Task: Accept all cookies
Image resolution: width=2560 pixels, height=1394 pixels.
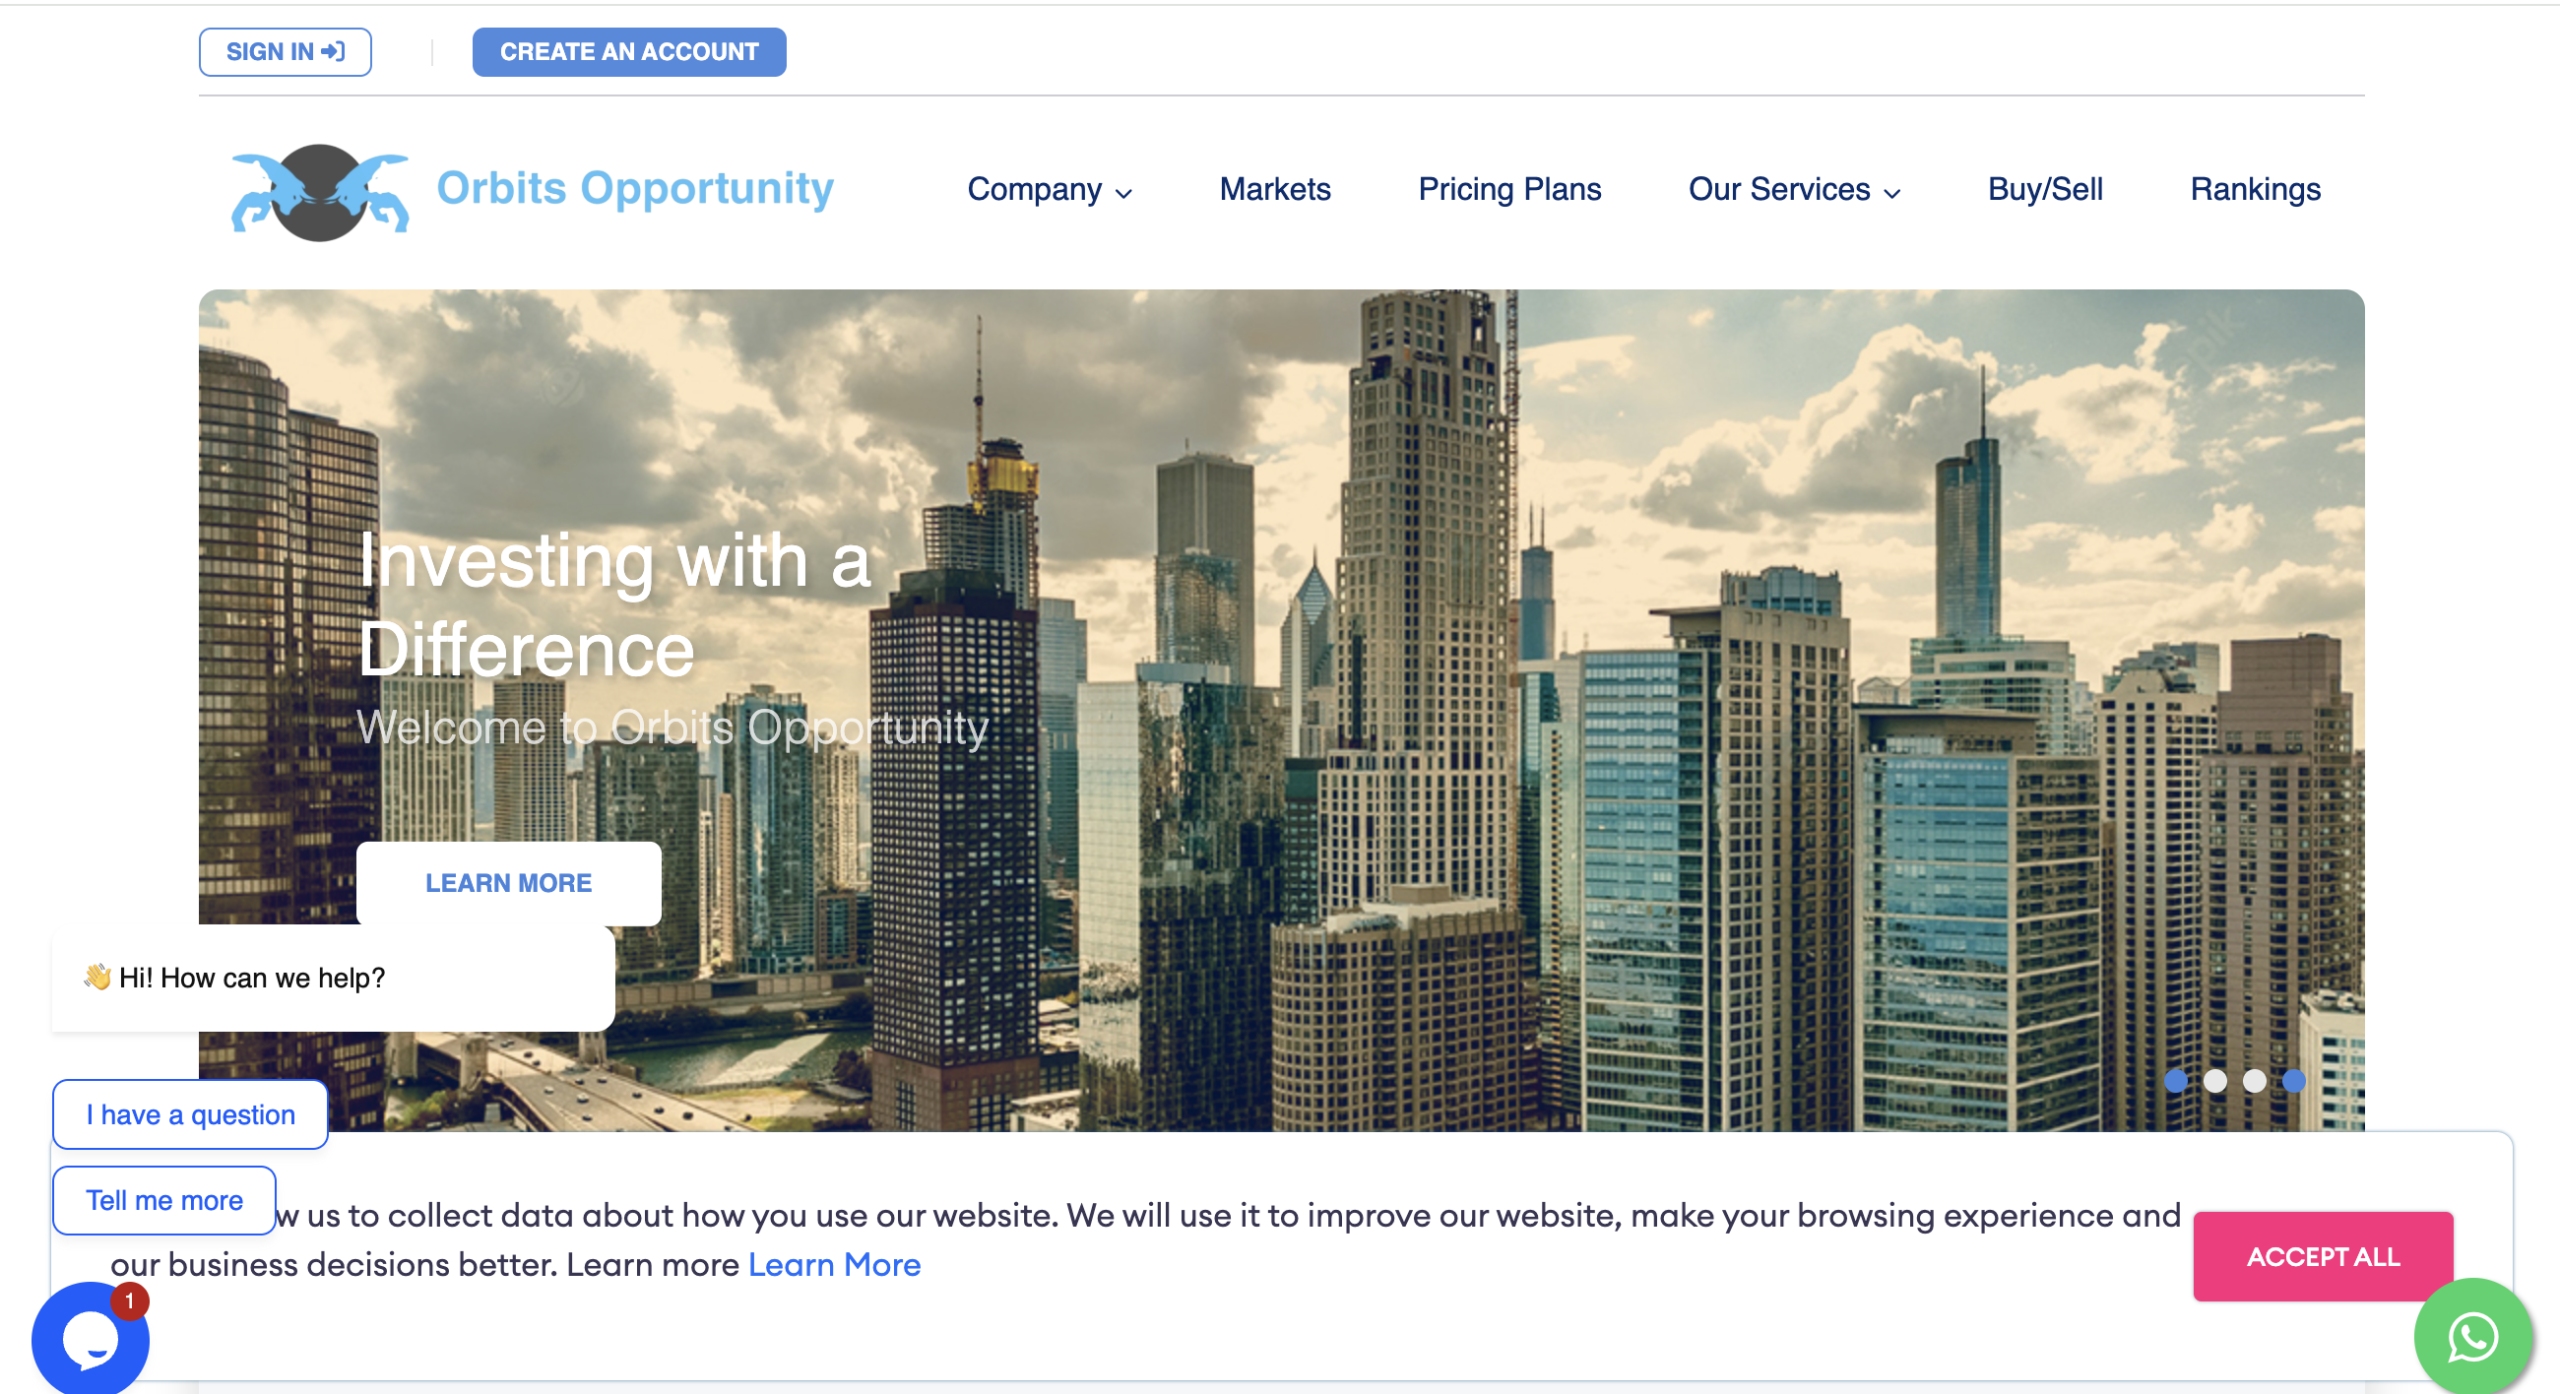Action: click(x=2322, y=1256)
